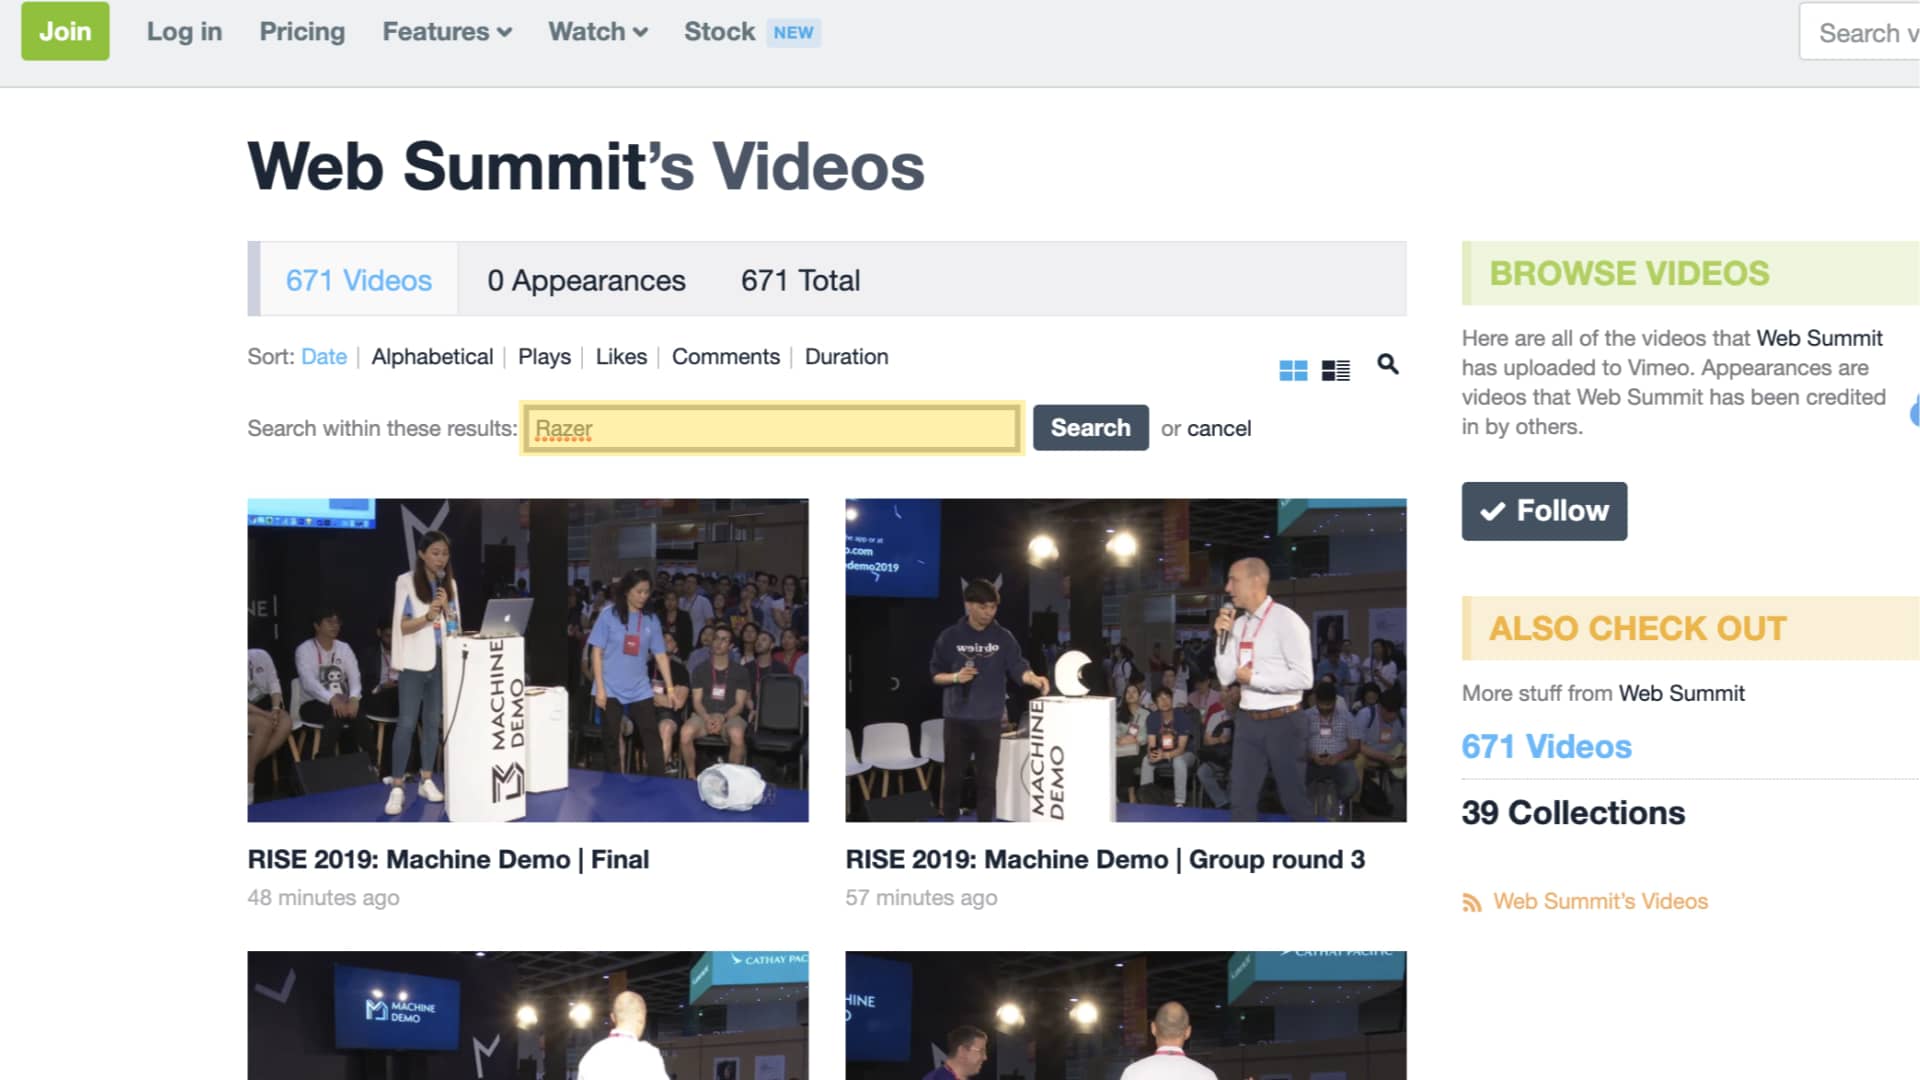This screenshot has height=1080, width=1920.
Task: Click the search within results input field
Action: pyautogui.click(x=770, y=428)
